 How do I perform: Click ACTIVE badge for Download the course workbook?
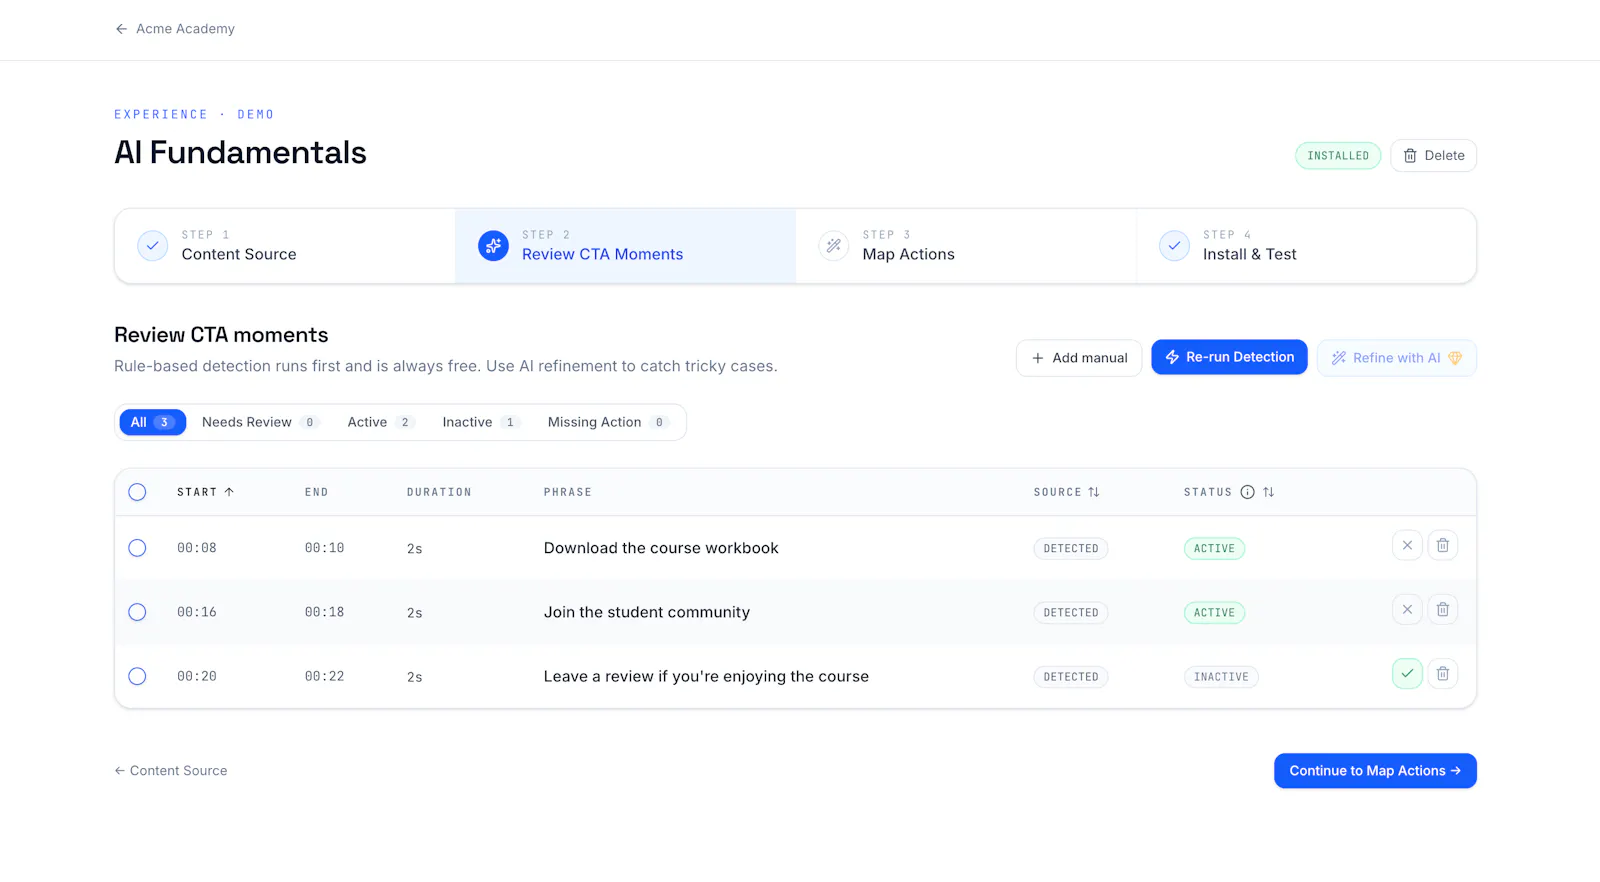[x=1214, y=548]
